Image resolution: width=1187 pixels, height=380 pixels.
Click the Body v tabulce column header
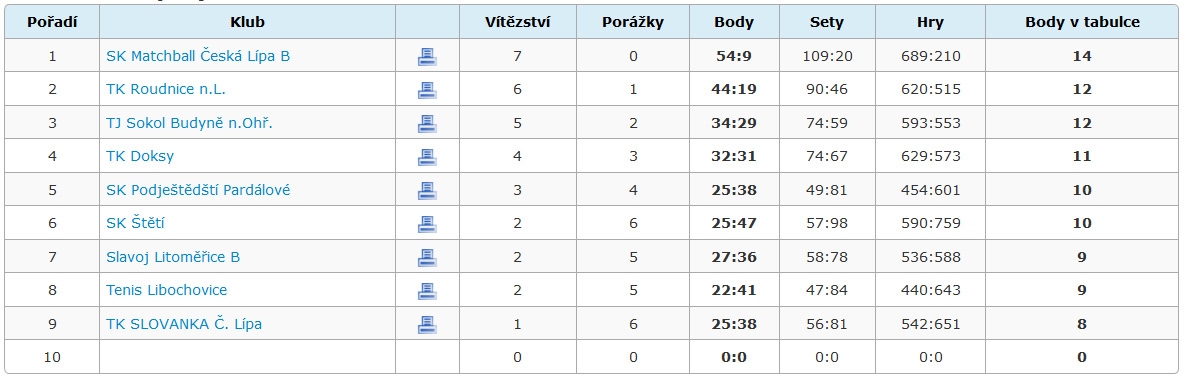click(1083, 22)
